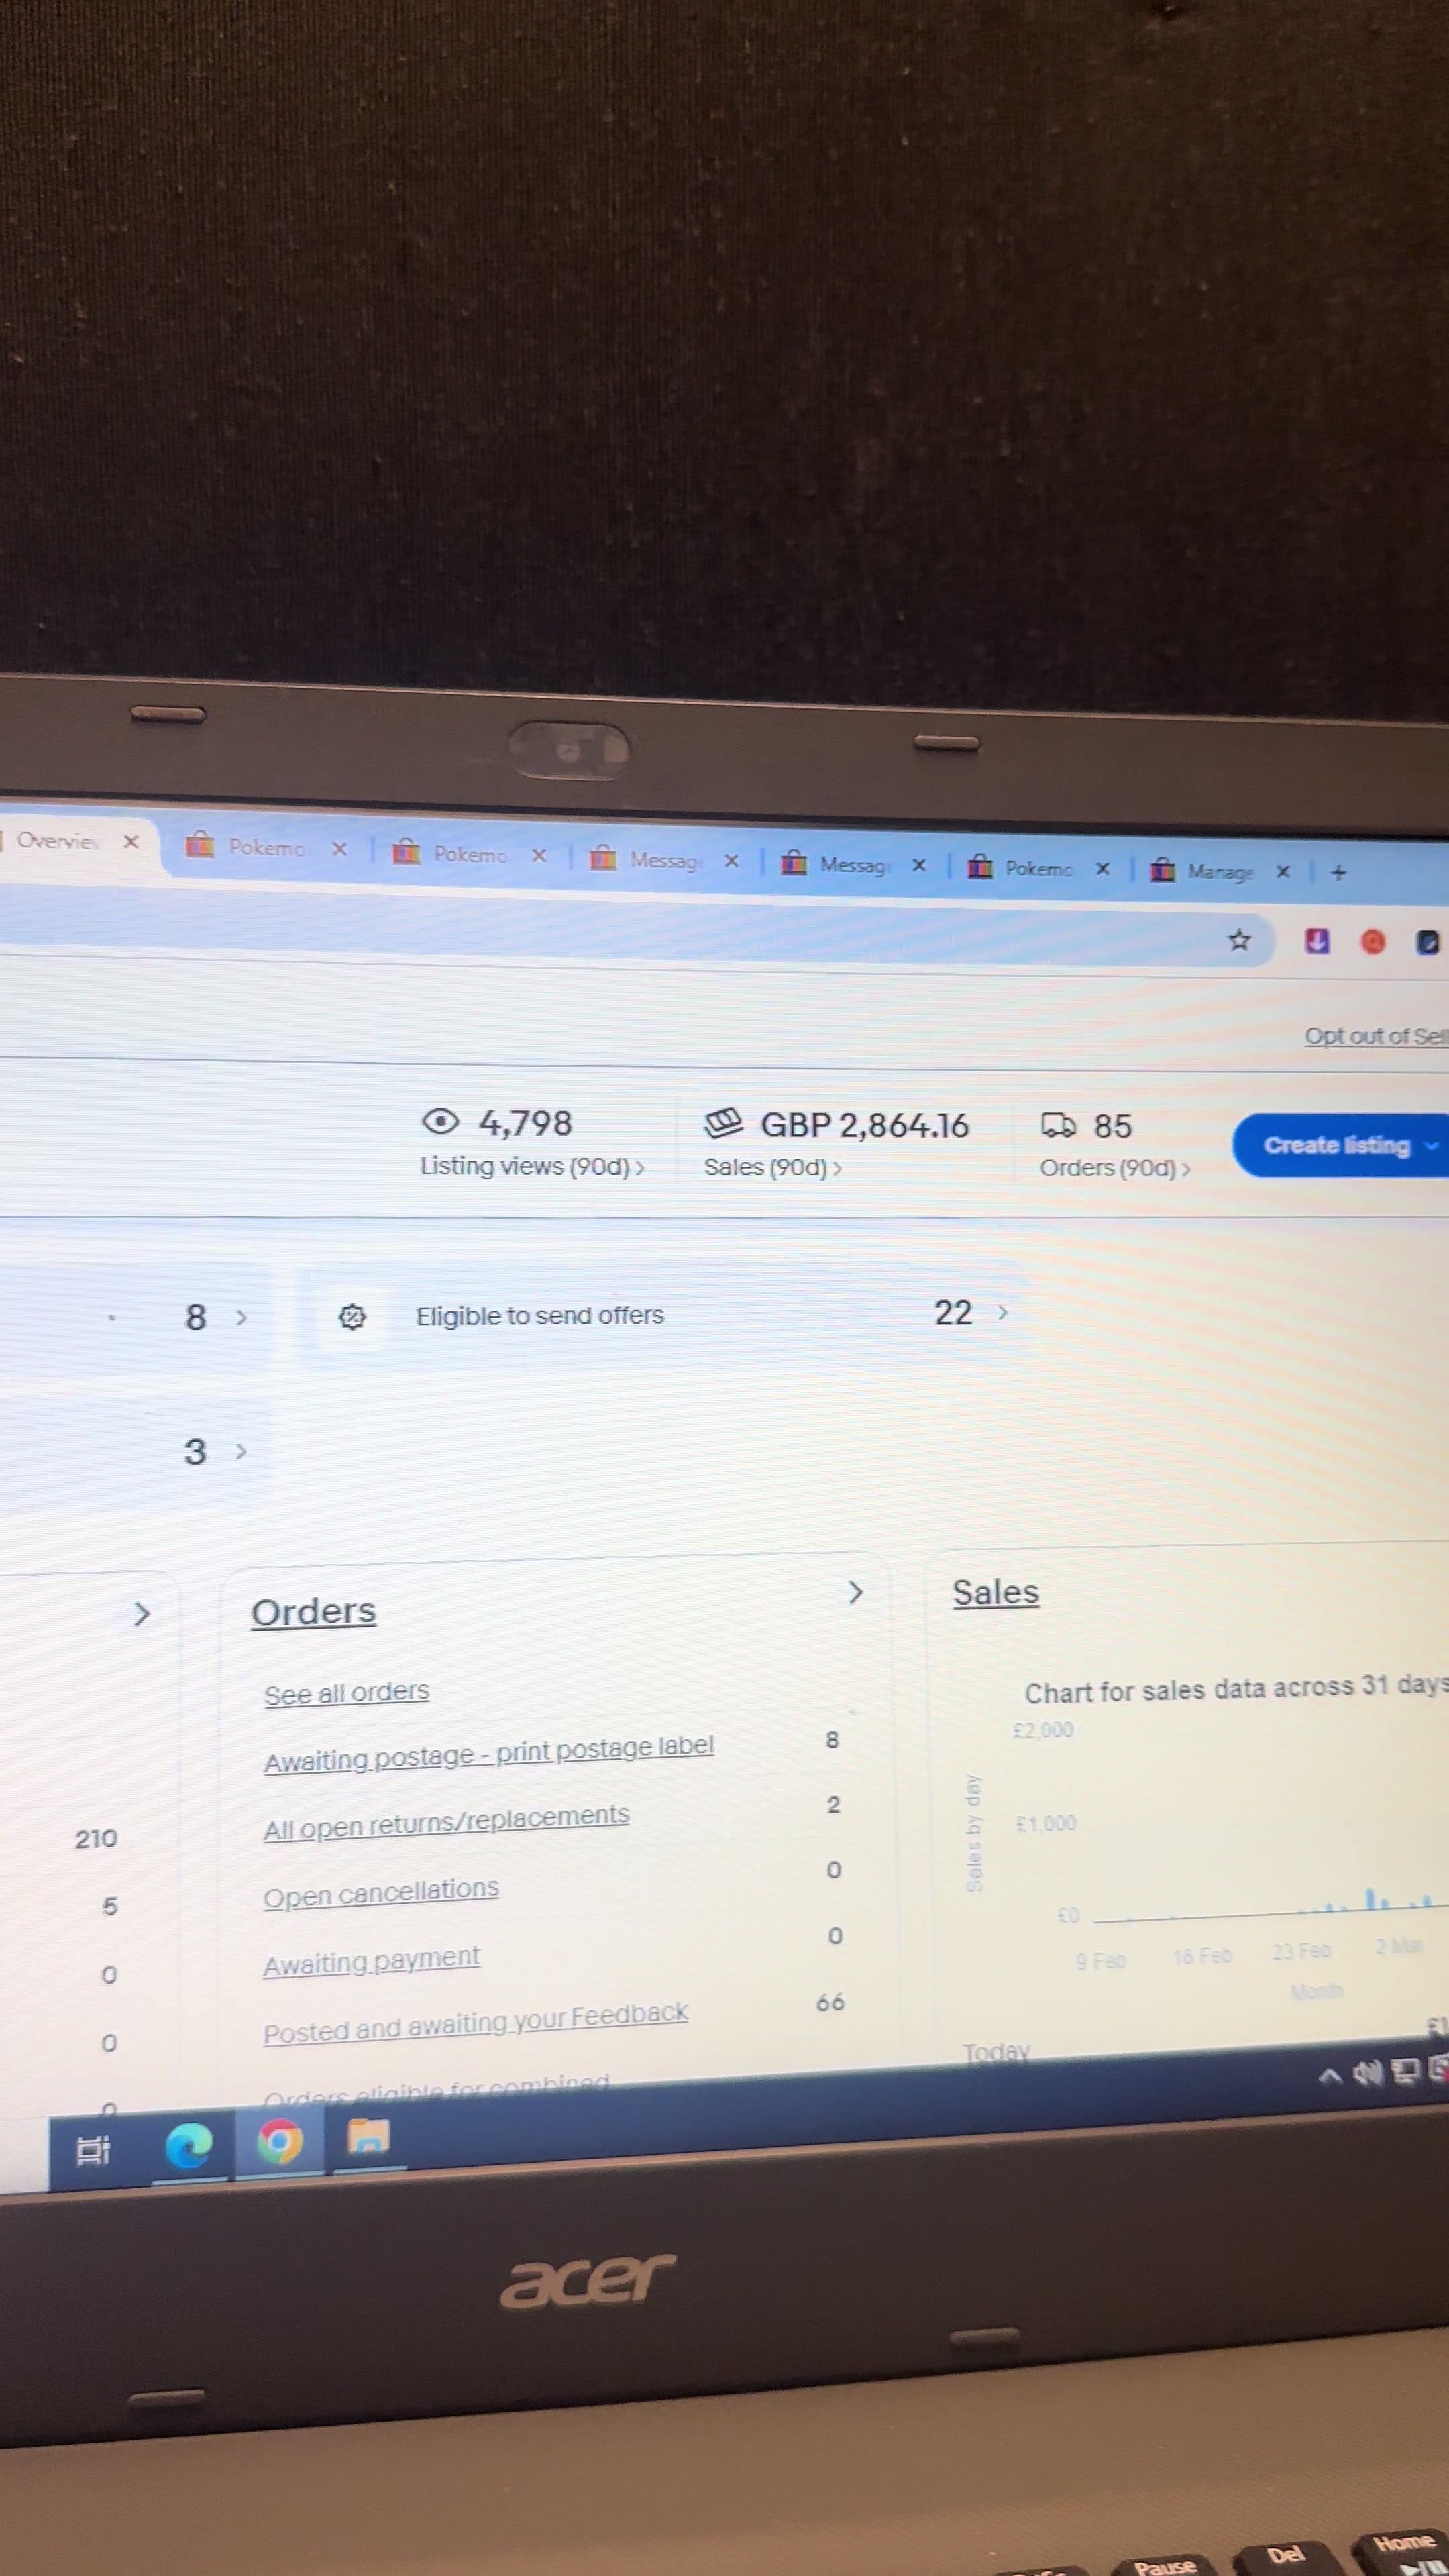Click the Chart for sales data title
The height and width of the screenshot is (2576, 1449).
click(x=1237, y=1689)
